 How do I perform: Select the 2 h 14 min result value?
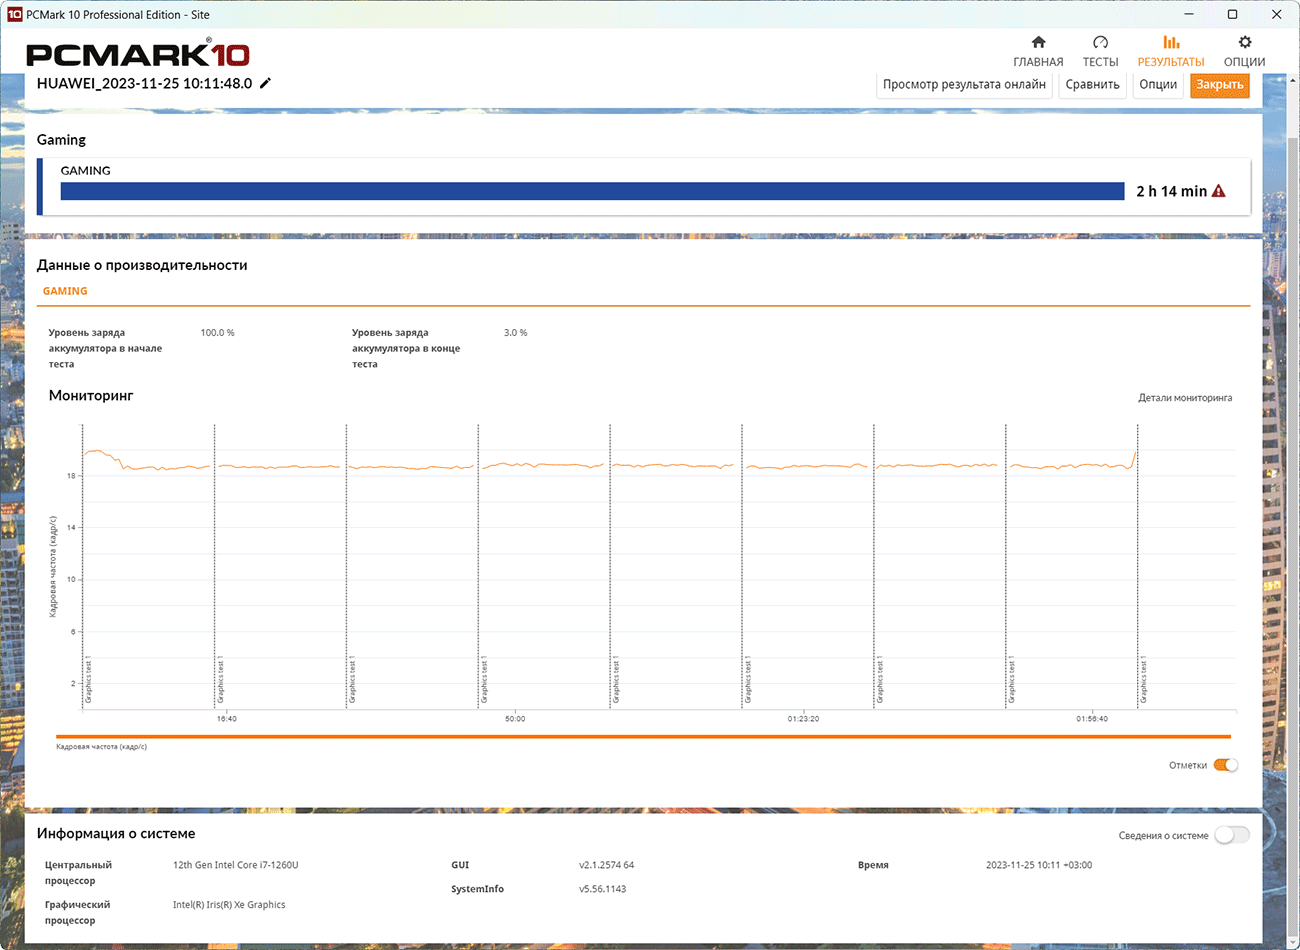tap(1171, 191)
